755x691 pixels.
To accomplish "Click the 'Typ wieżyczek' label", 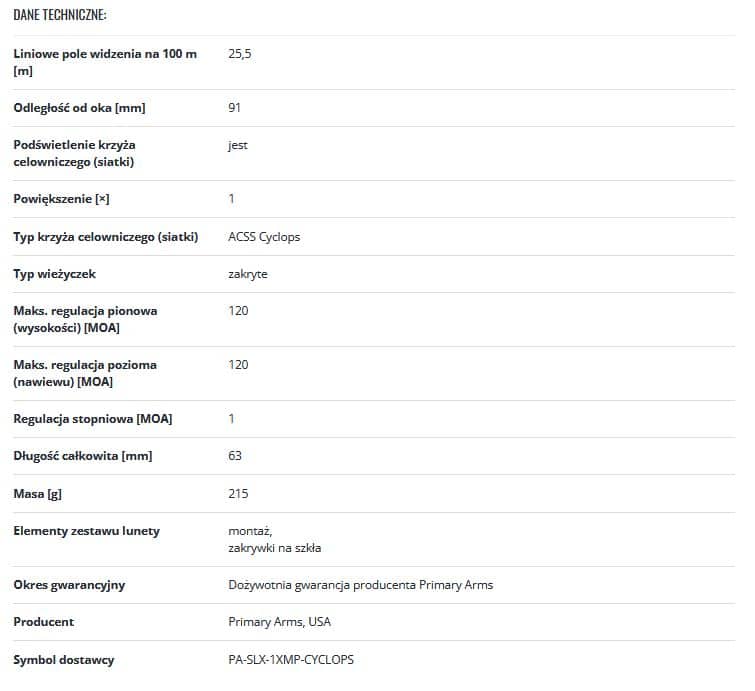I will point(55,274).
